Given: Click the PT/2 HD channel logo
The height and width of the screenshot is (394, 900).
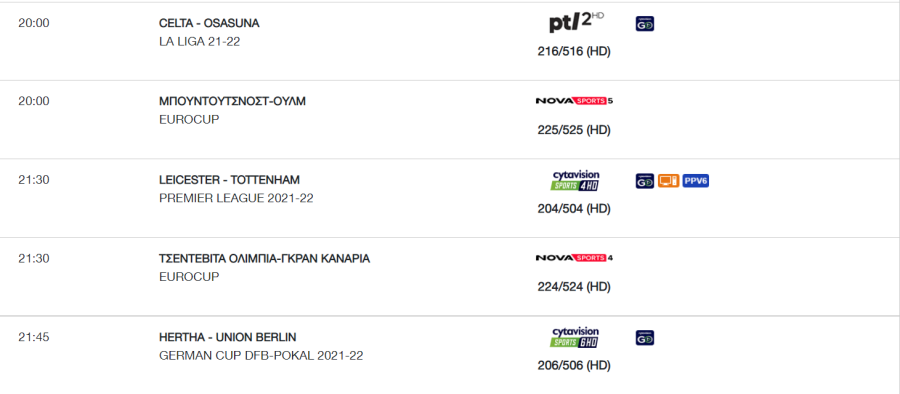Looking at the screenshot, I should click(x=576, y=22).
